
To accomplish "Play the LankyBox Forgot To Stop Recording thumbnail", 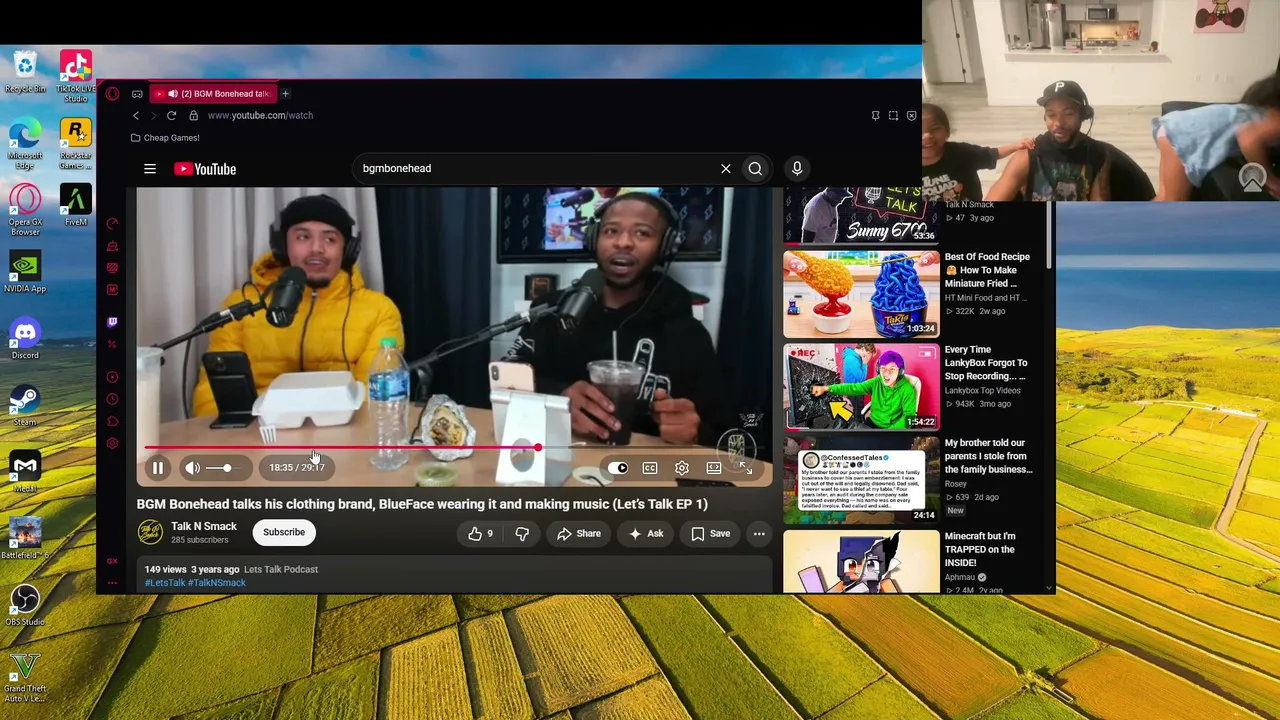I will [861, 387].
